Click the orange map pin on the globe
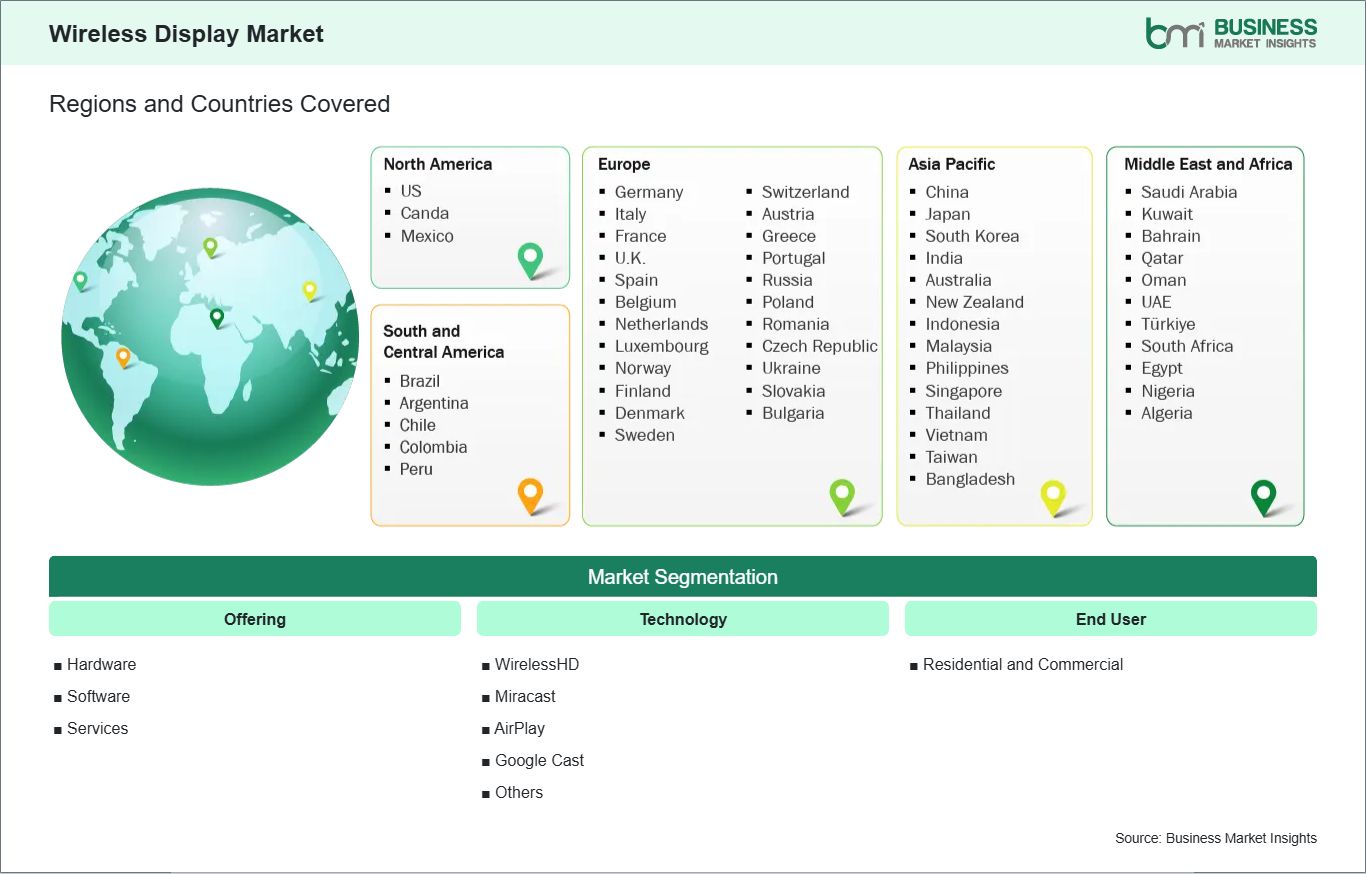The height and width of the screenshot is (874, 1366). coord(123,356)
